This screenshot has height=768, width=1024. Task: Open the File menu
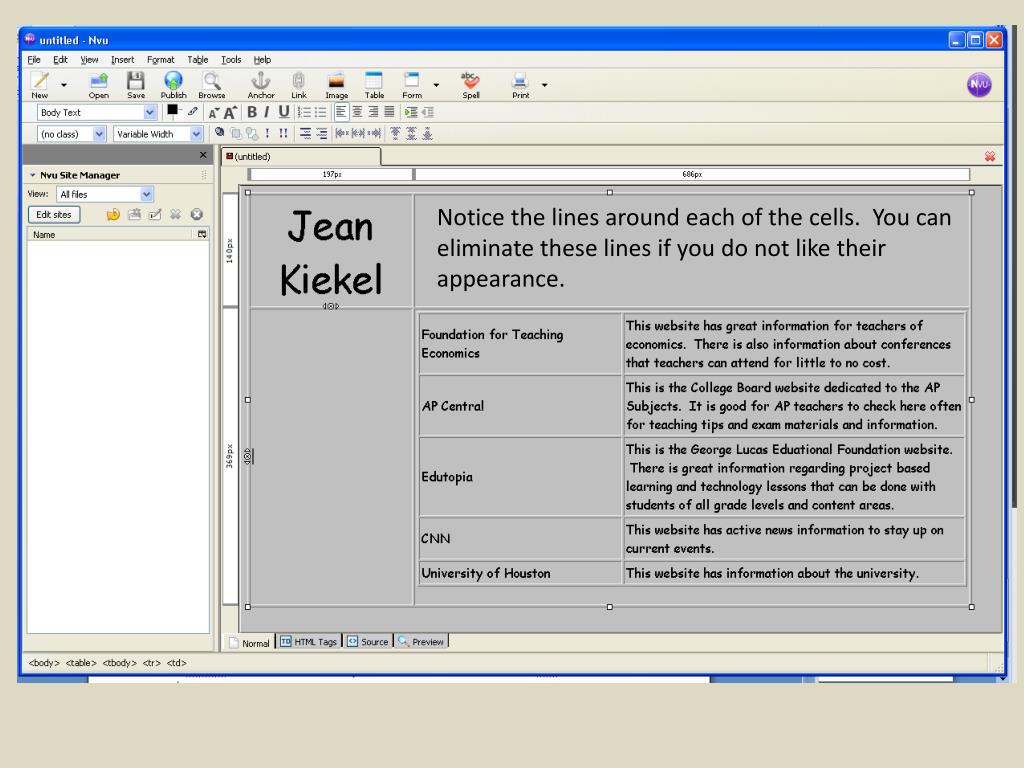tap(34, 59)
